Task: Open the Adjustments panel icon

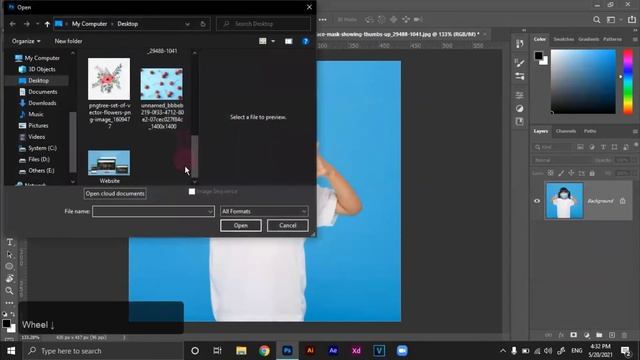Action: pos(520,109)
